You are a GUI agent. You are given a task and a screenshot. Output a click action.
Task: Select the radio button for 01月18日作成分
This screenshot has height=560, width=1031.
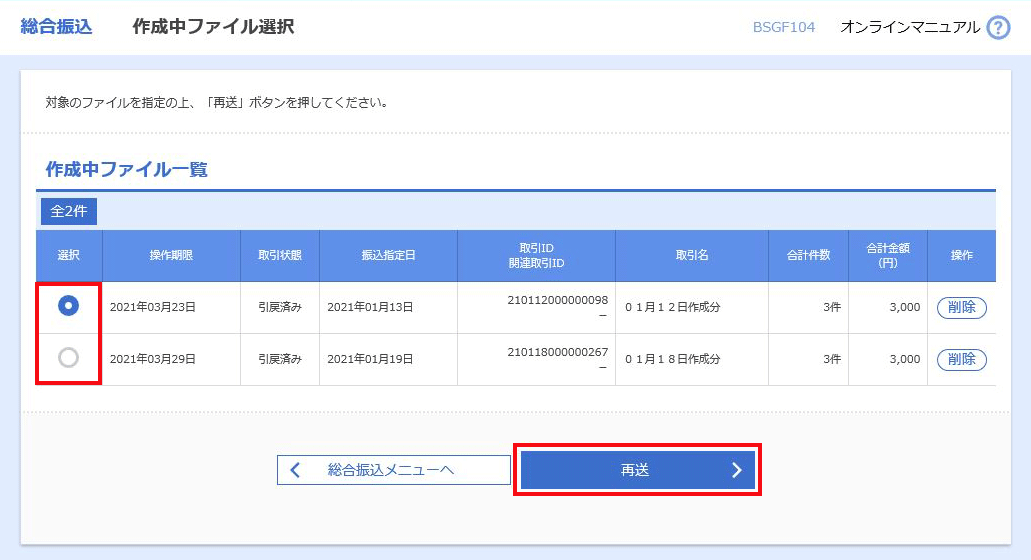68,358
